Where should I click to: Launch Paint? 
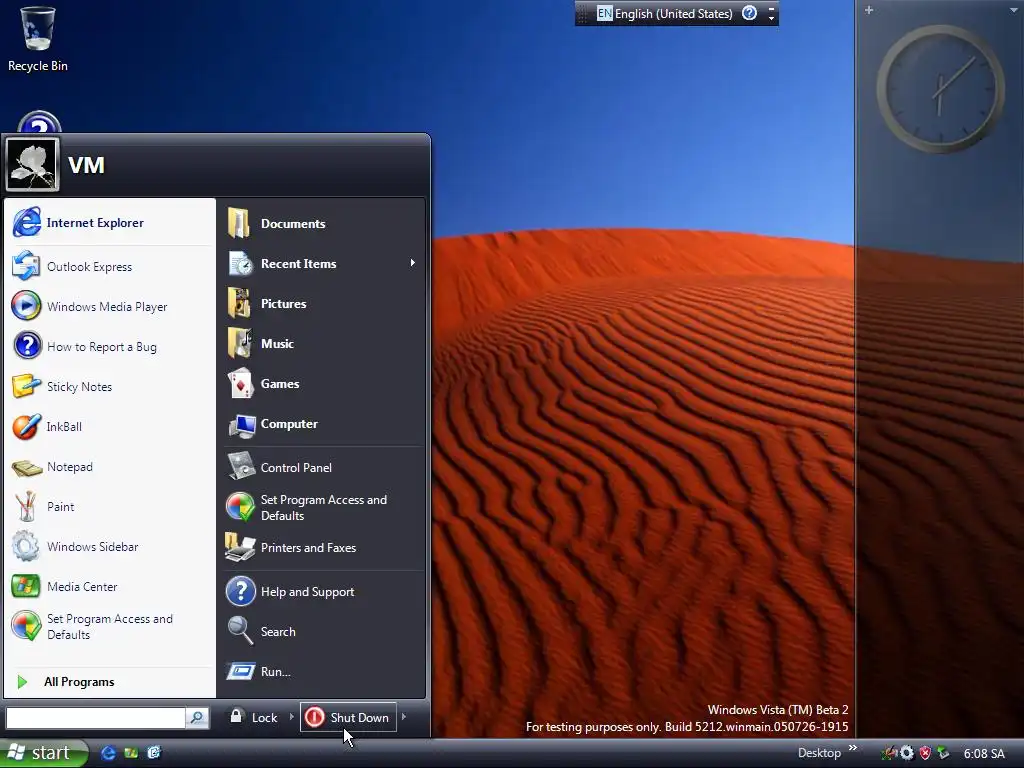[109, 506]
